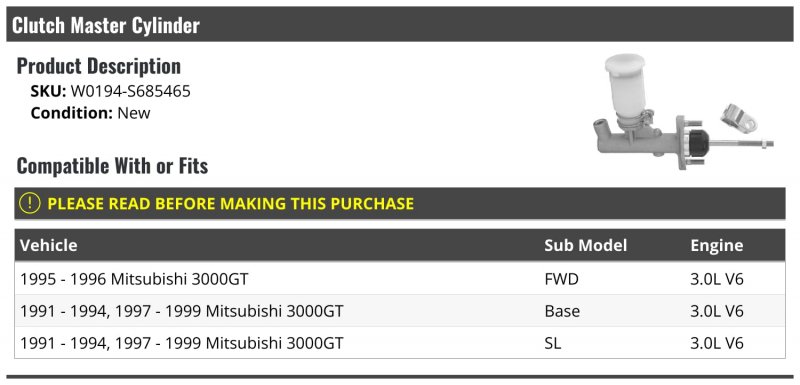Open the clutch master cylinder product image
The width and height of the screenshot is (800, 385).
point(684,112)
